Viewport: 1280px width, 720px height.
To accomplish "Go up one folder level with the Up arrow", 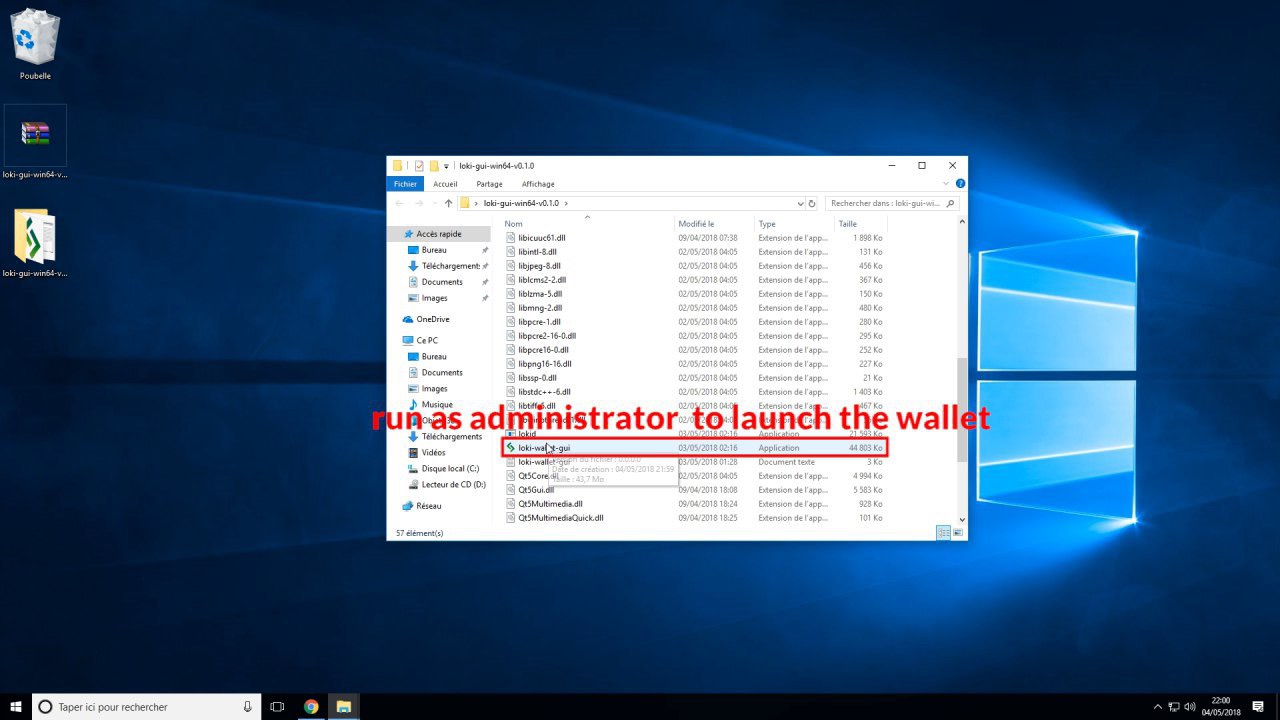I will pyautogui.click(x=449, y=203).
